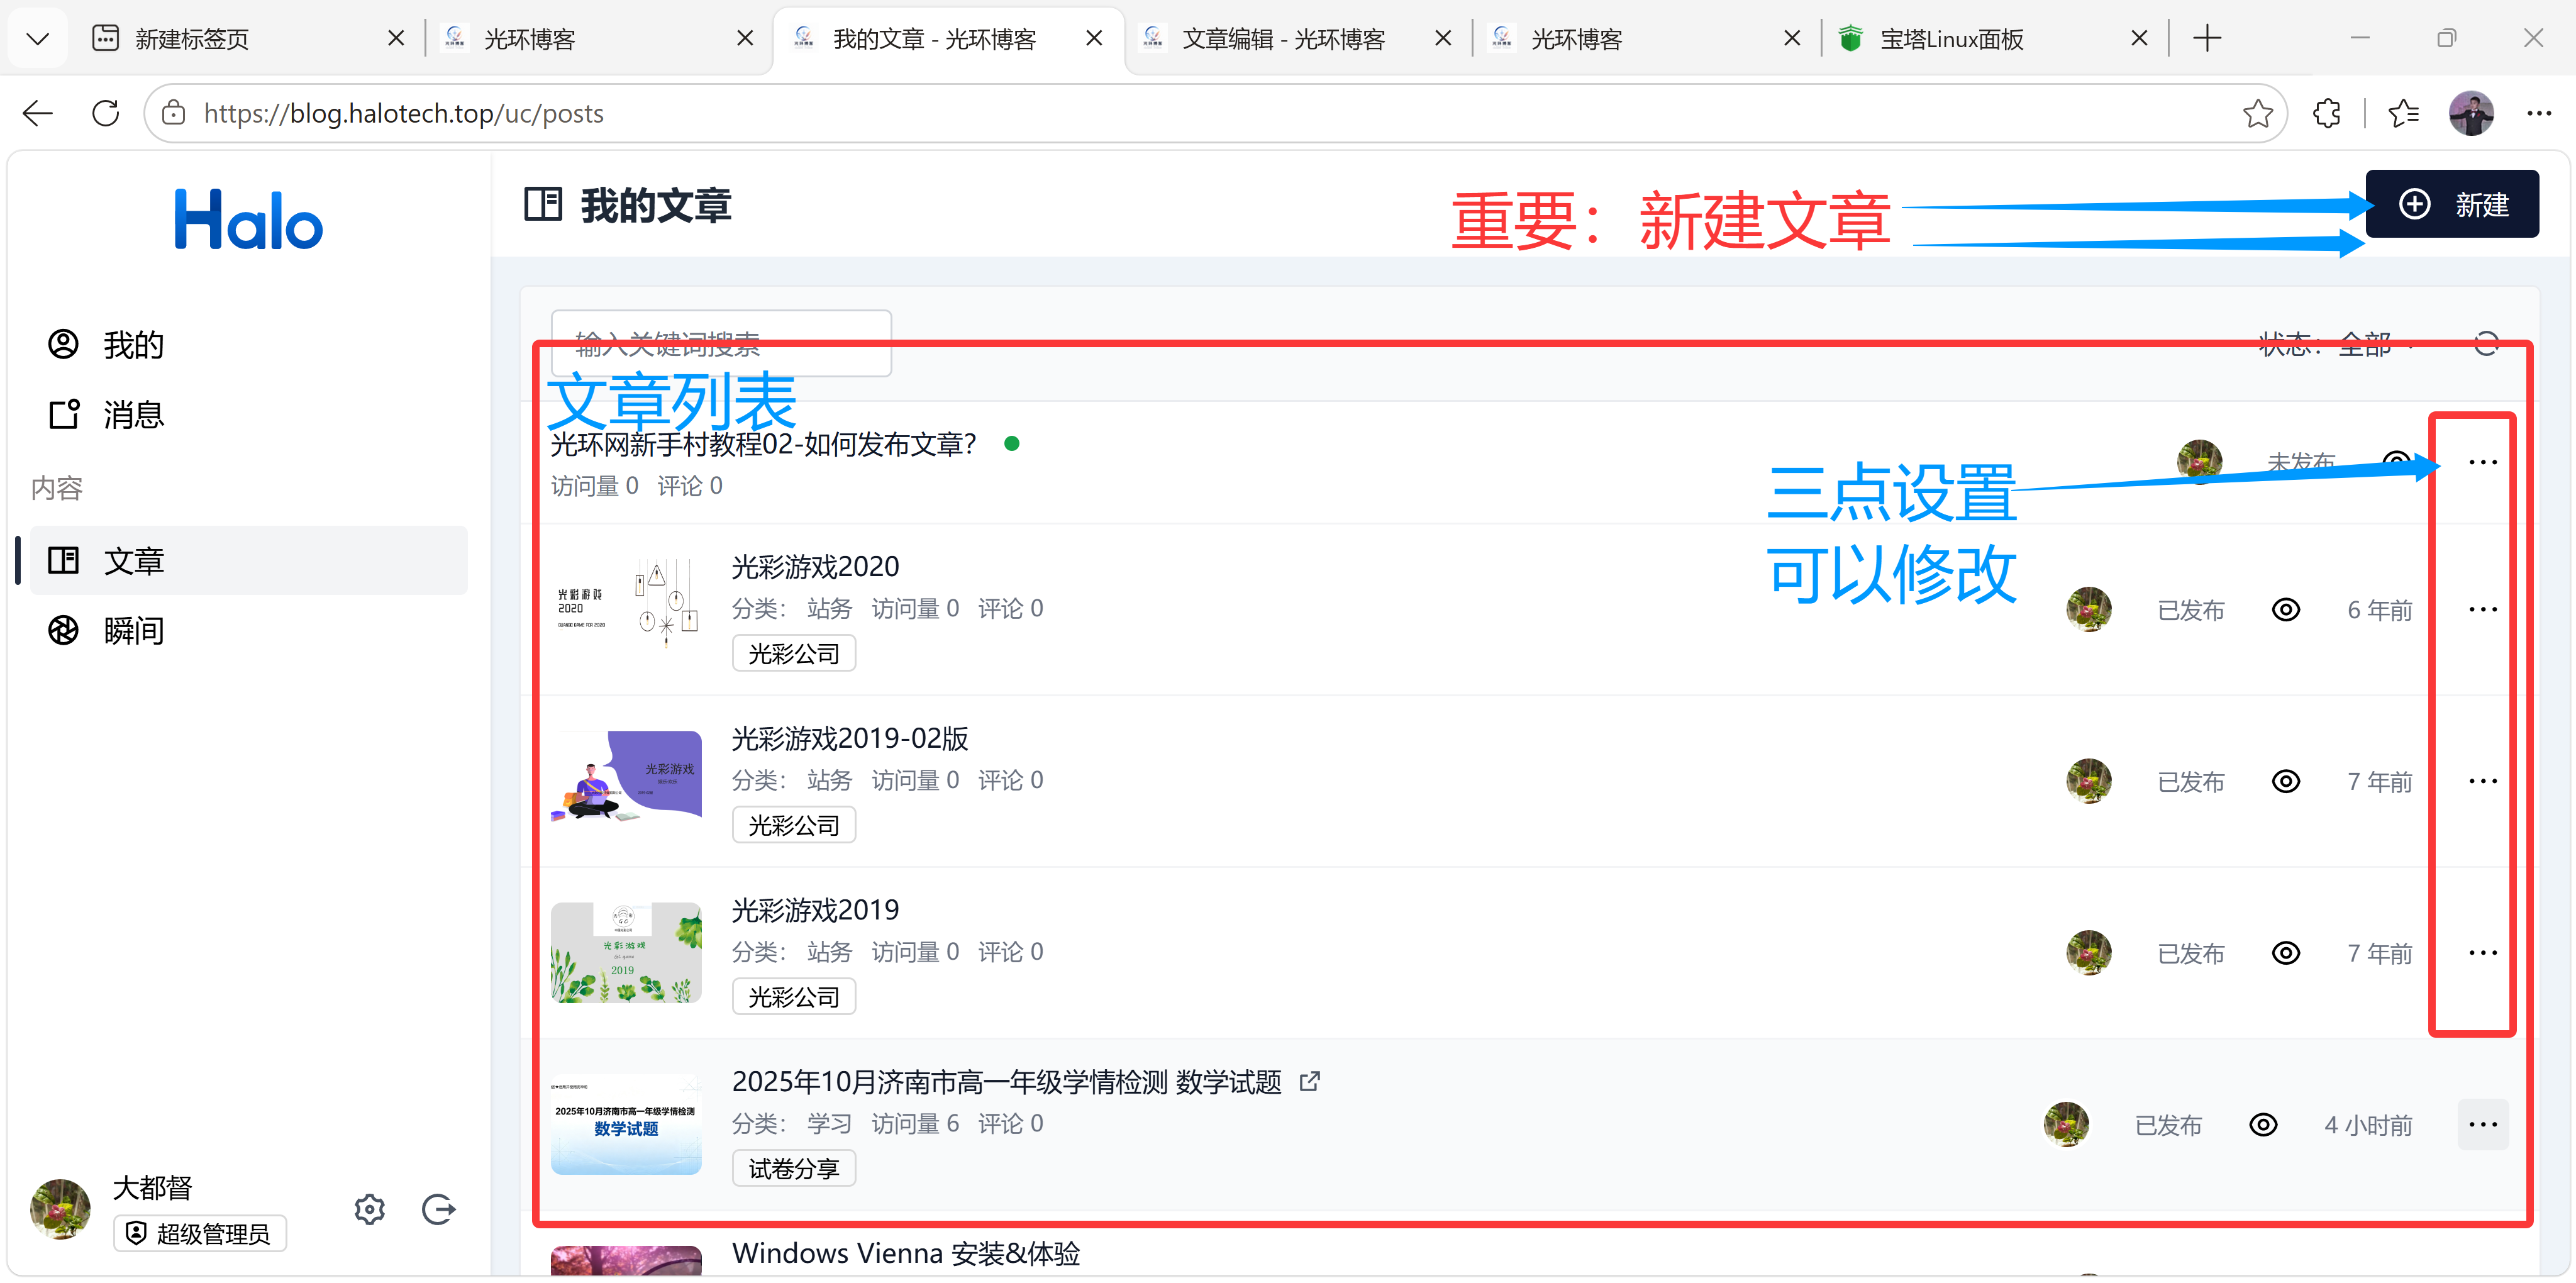
Task: Open the 光彩游戏2019 article title
Action: [815, 910]
